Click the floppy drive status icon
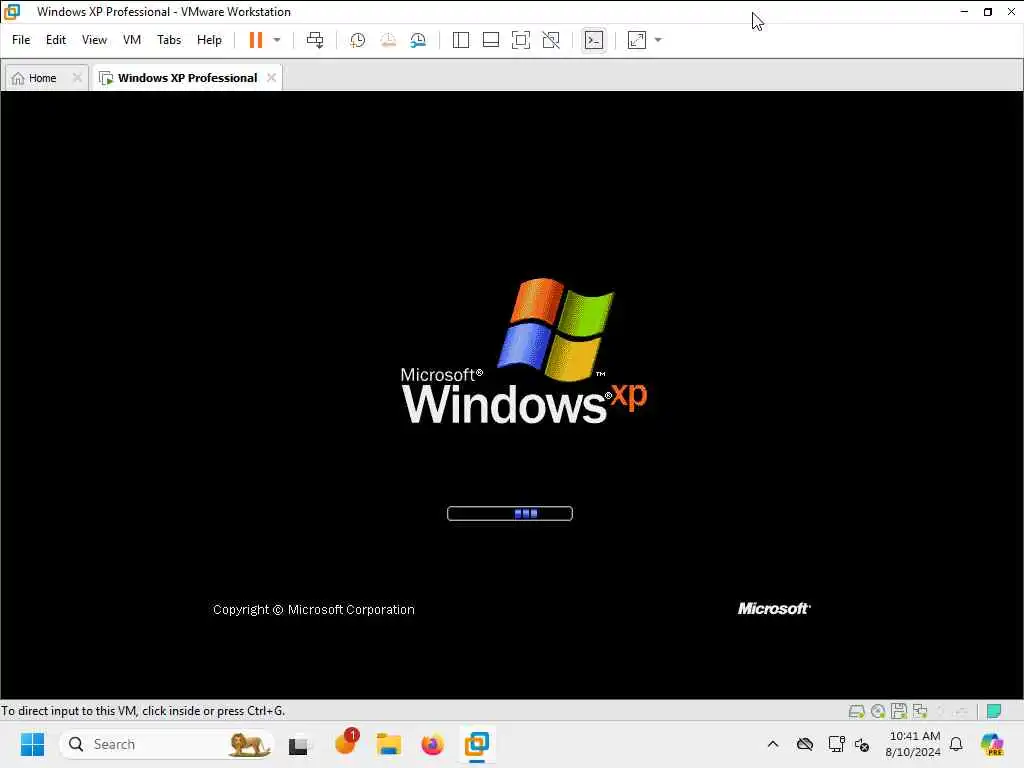The width and height of the screenshot is (1024, 768). coord(899,711)
